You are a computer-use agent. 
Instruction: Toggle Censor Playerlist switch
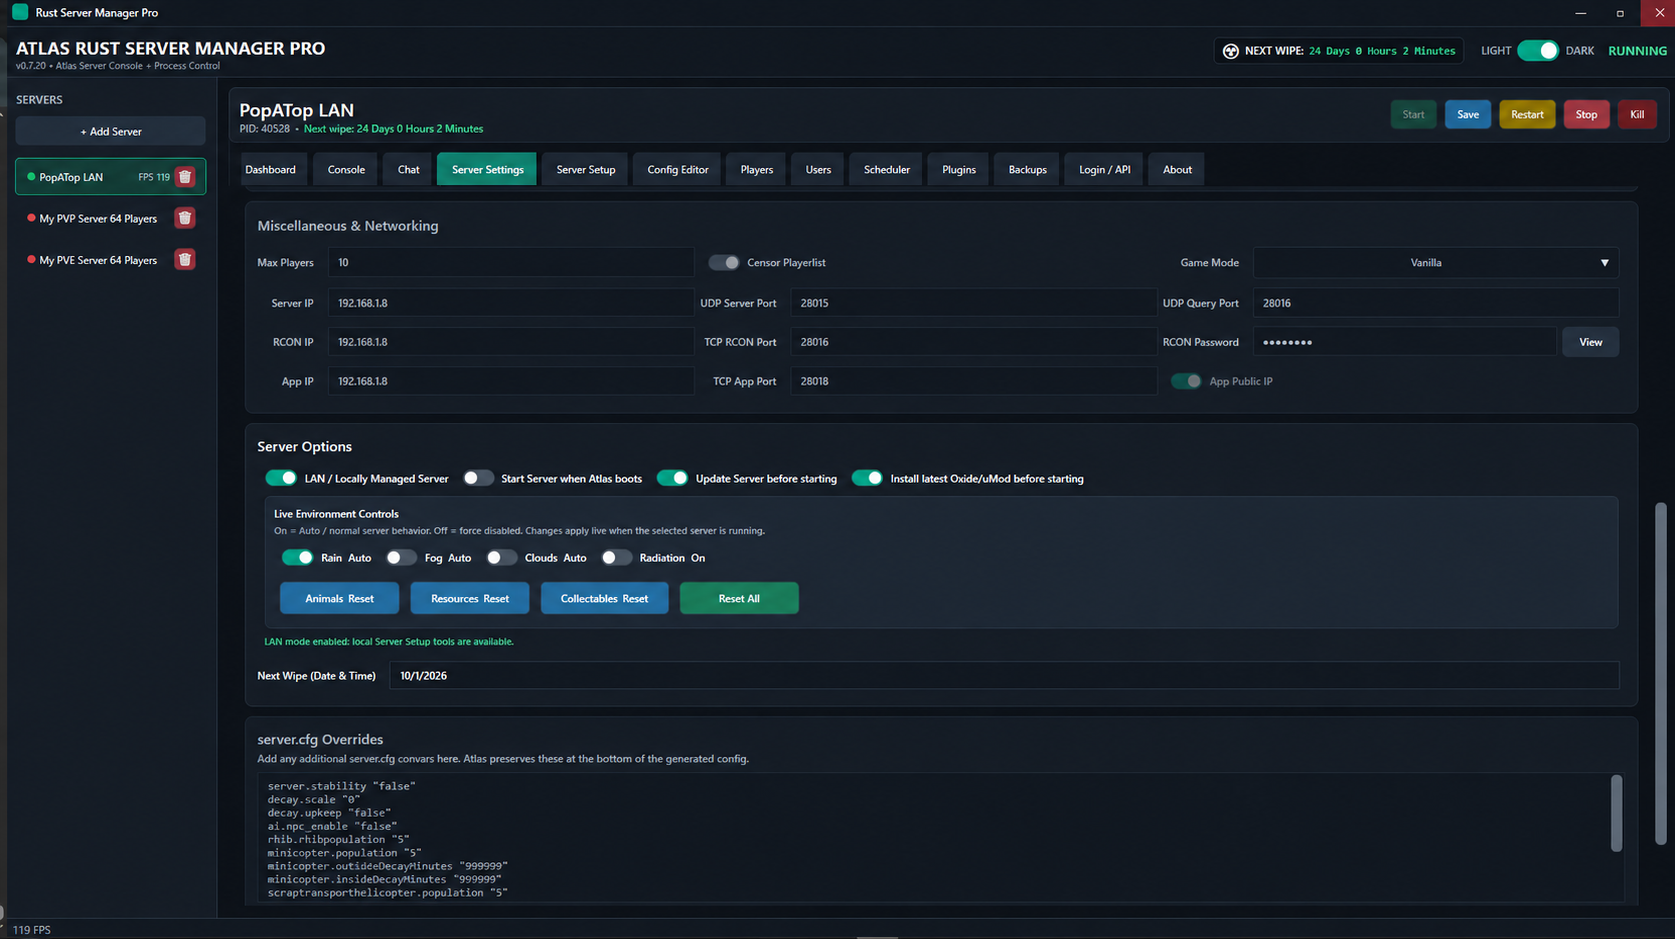pyautogui.click(x=724, y=263)
